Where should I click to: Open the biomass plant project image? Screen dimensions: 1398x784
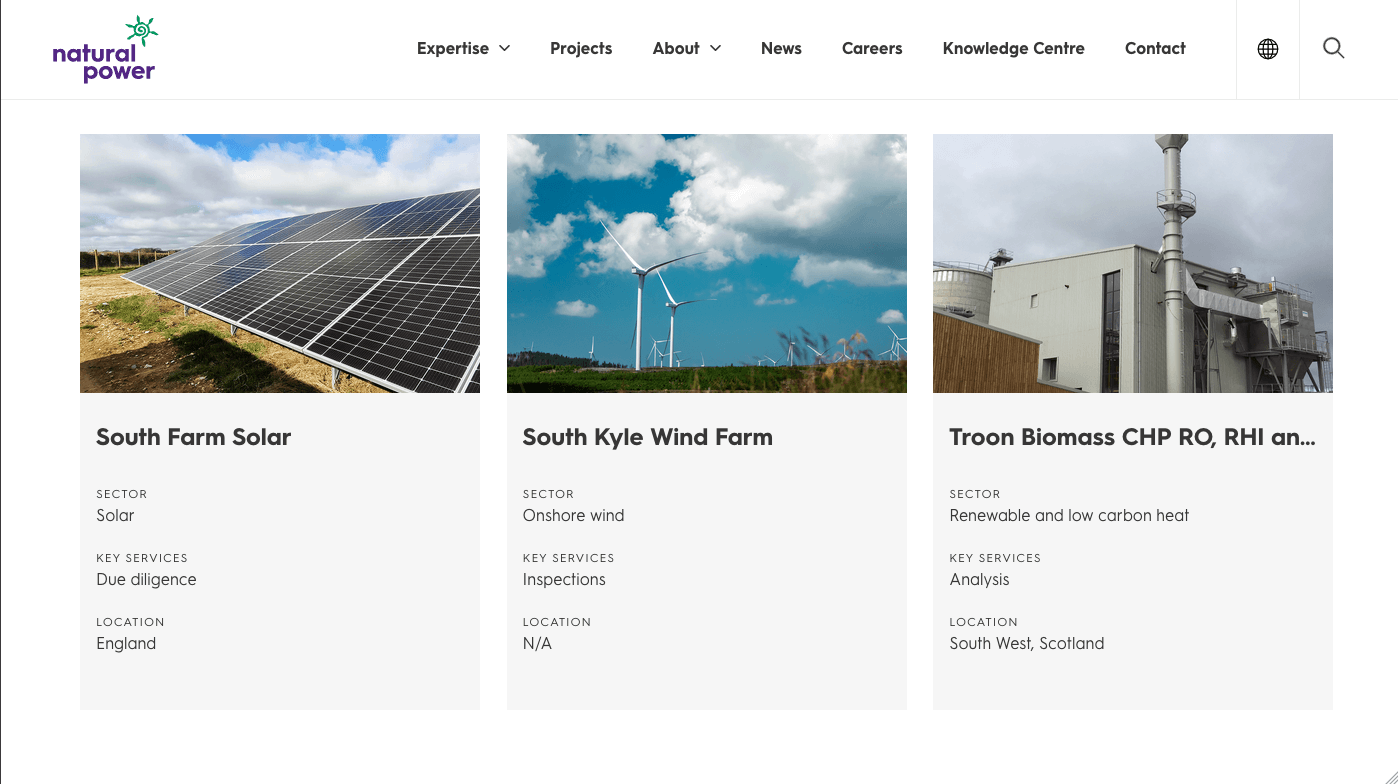1132,263
